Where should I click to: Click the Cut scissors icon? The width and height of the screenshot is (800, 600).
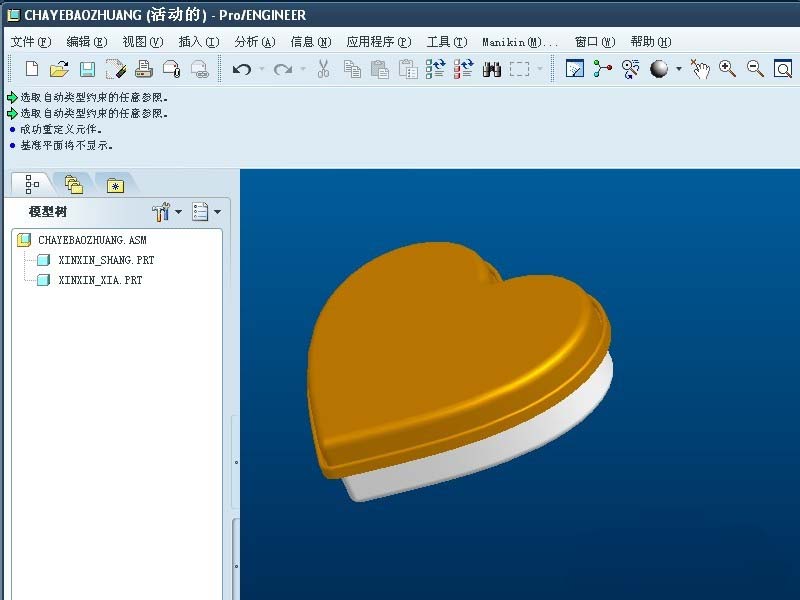point(323,69)
